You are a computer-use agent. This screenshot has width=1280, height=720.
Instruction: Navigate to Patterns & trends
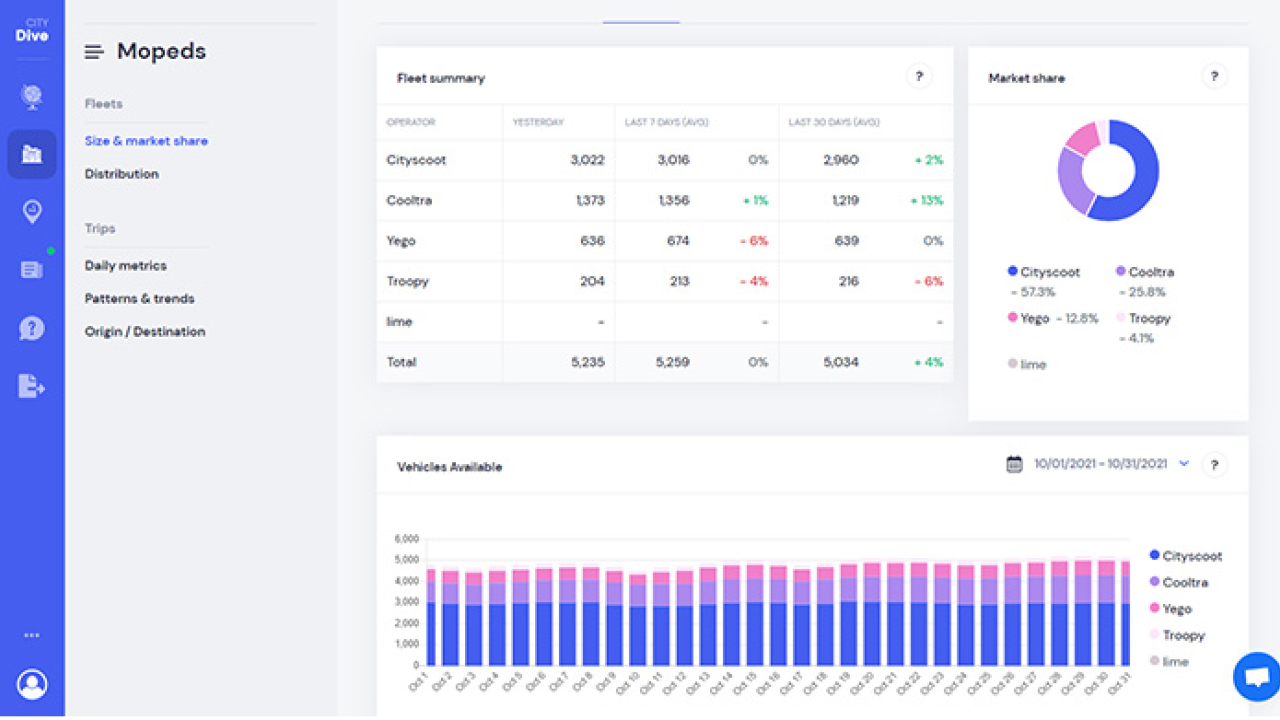[139, 299]
